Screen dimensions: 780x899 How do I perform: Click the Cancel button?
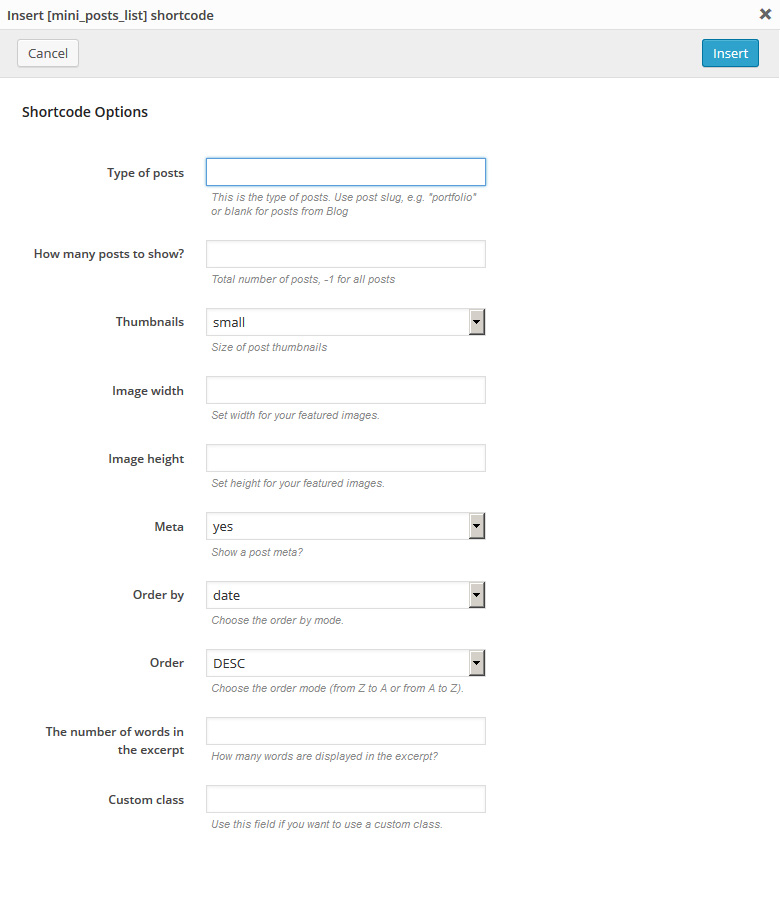(48, 53)
